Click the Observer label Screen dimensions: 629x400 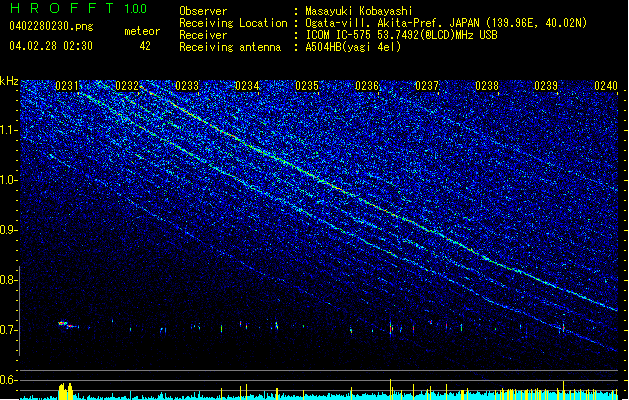click(x=203, y=11)
